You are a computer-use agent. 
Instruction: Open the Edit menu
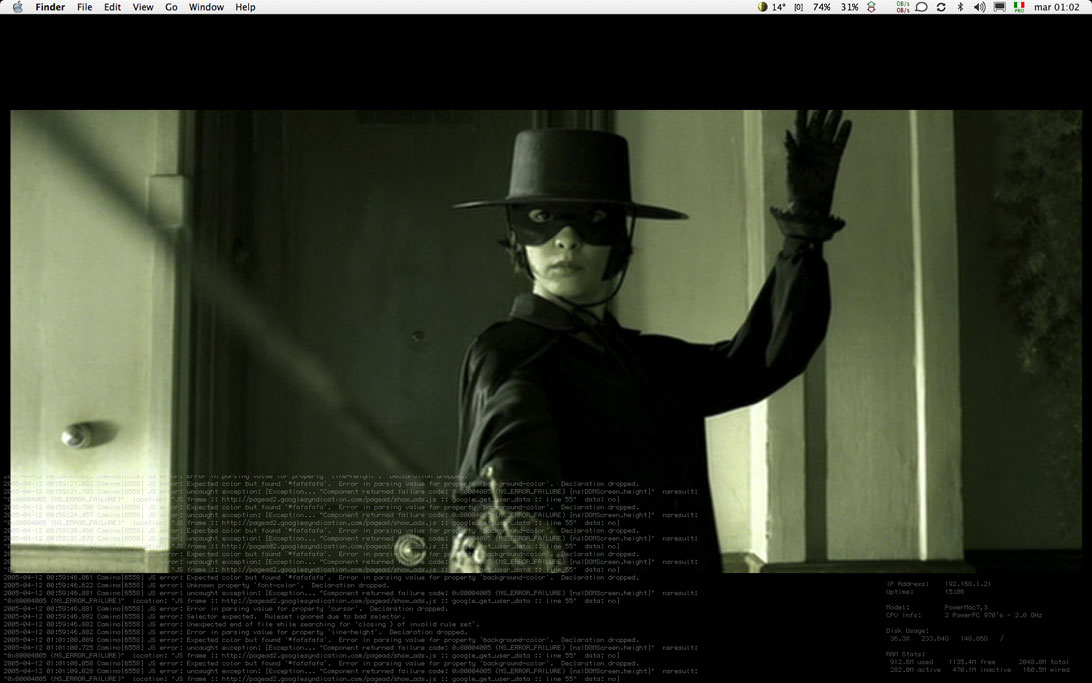tap(113, 7)
